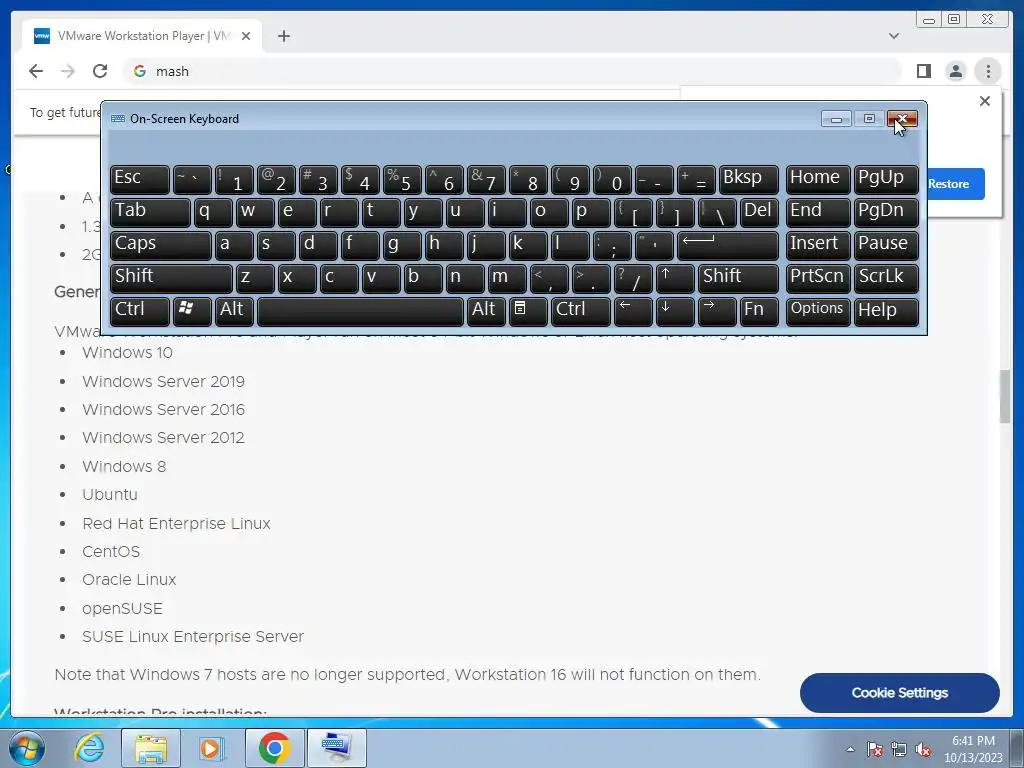
Task: Toggle the left Ctrl key
Action: [x=140, y=311]
